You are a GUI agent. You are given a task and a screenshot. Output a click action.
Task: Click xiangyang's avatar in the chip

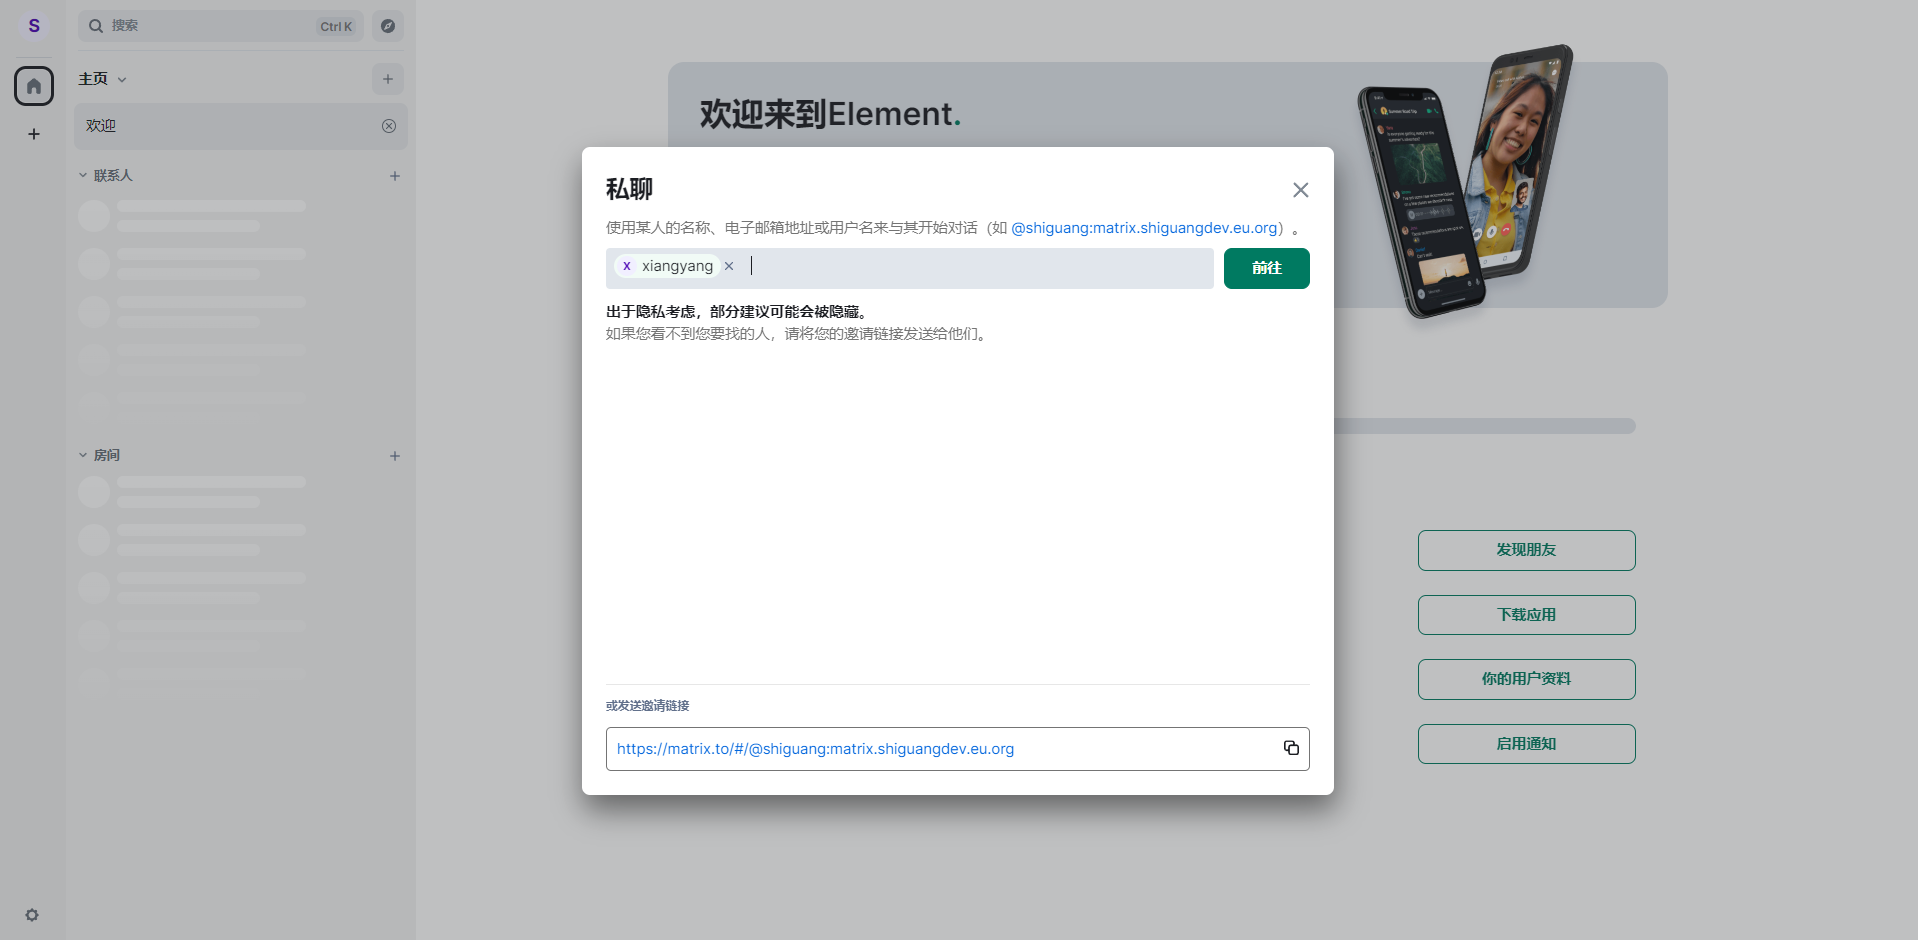pos(627,266)
